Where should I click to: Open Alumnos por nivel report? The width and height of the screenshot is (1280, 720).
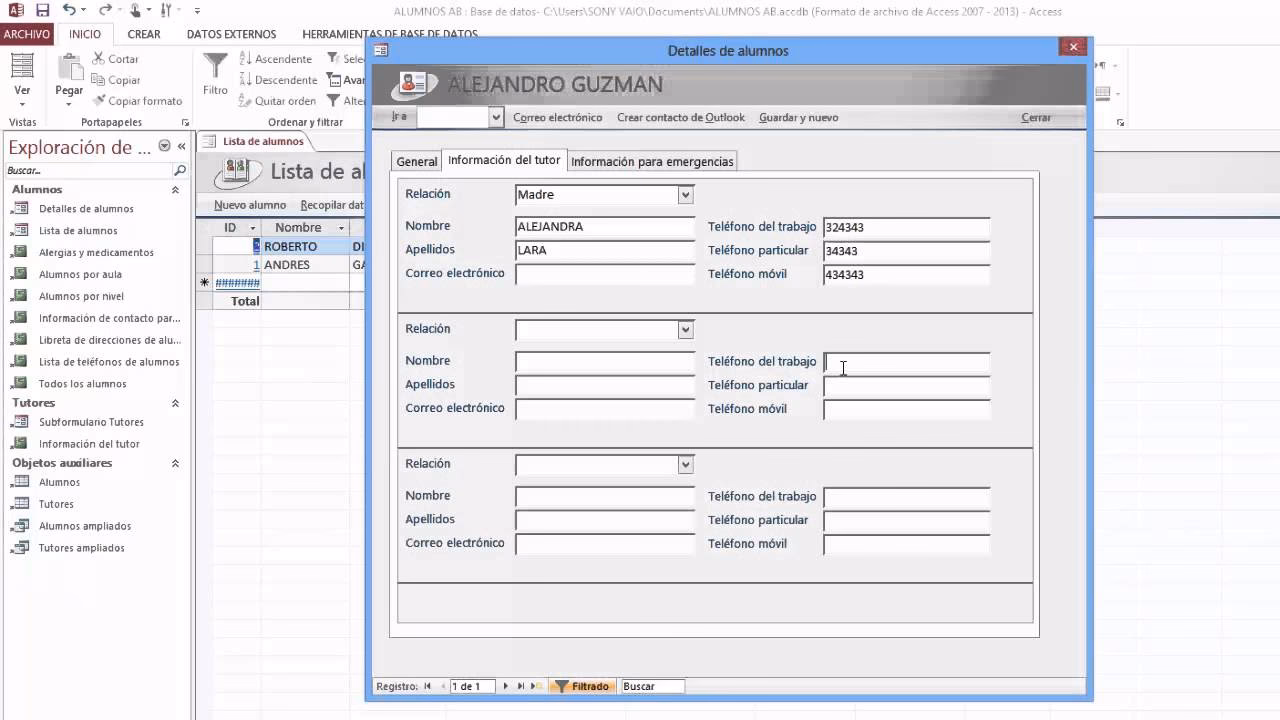click(x=81, y=296)
